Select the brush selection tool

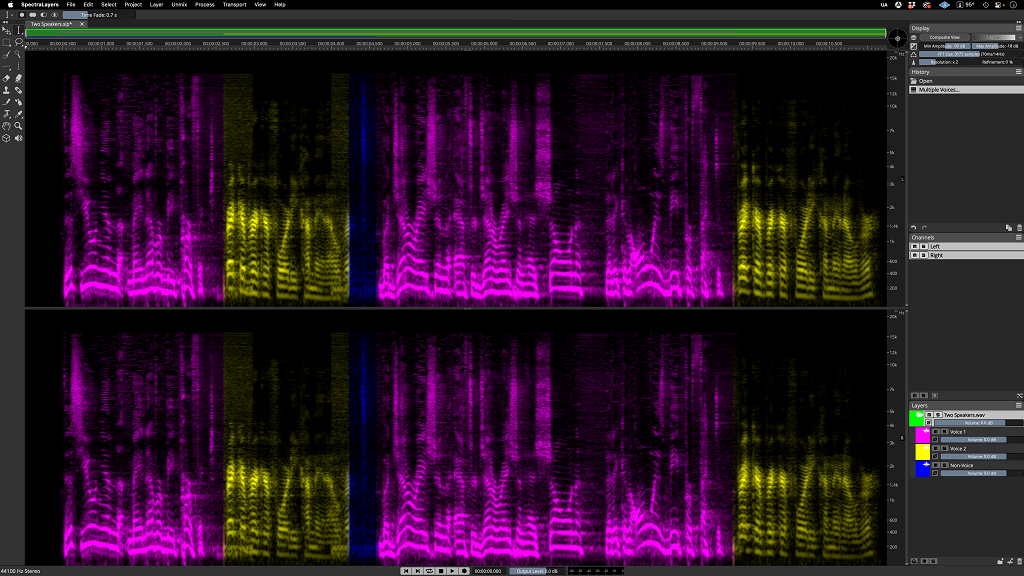[7, 54]
